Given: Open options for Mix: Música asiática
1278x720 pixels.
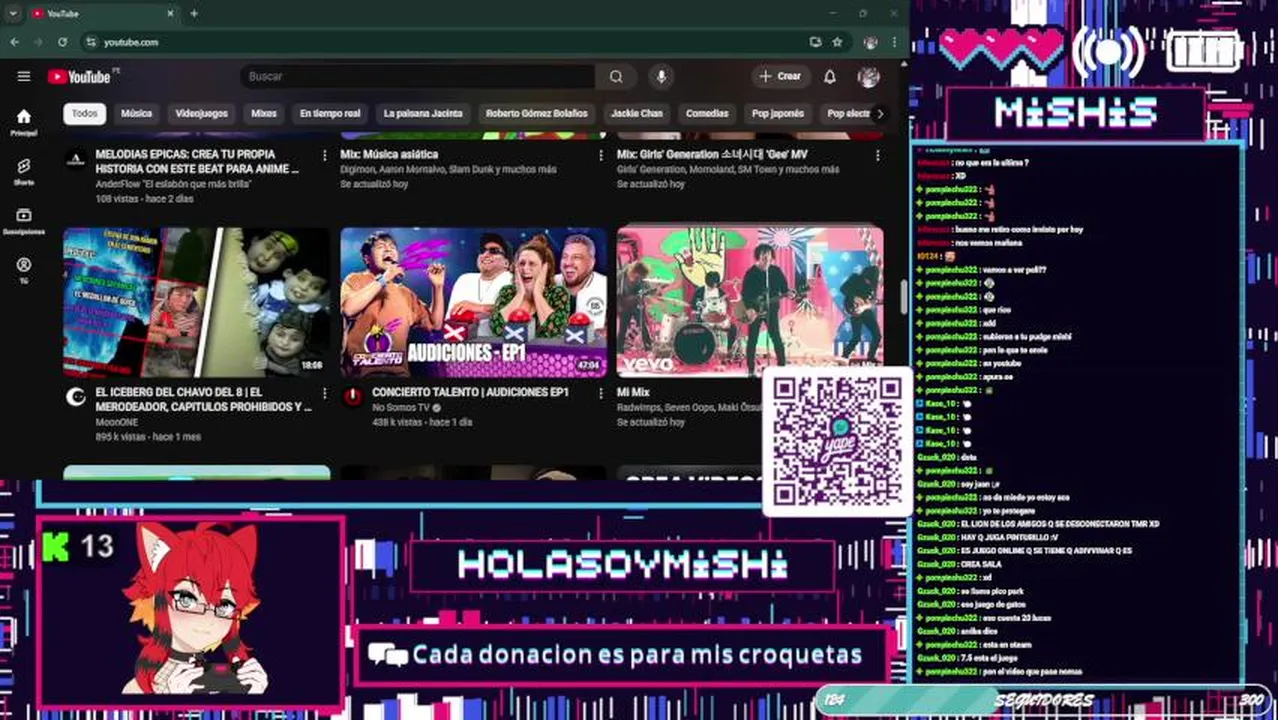Looking at the screenshot, I should 601,155.
